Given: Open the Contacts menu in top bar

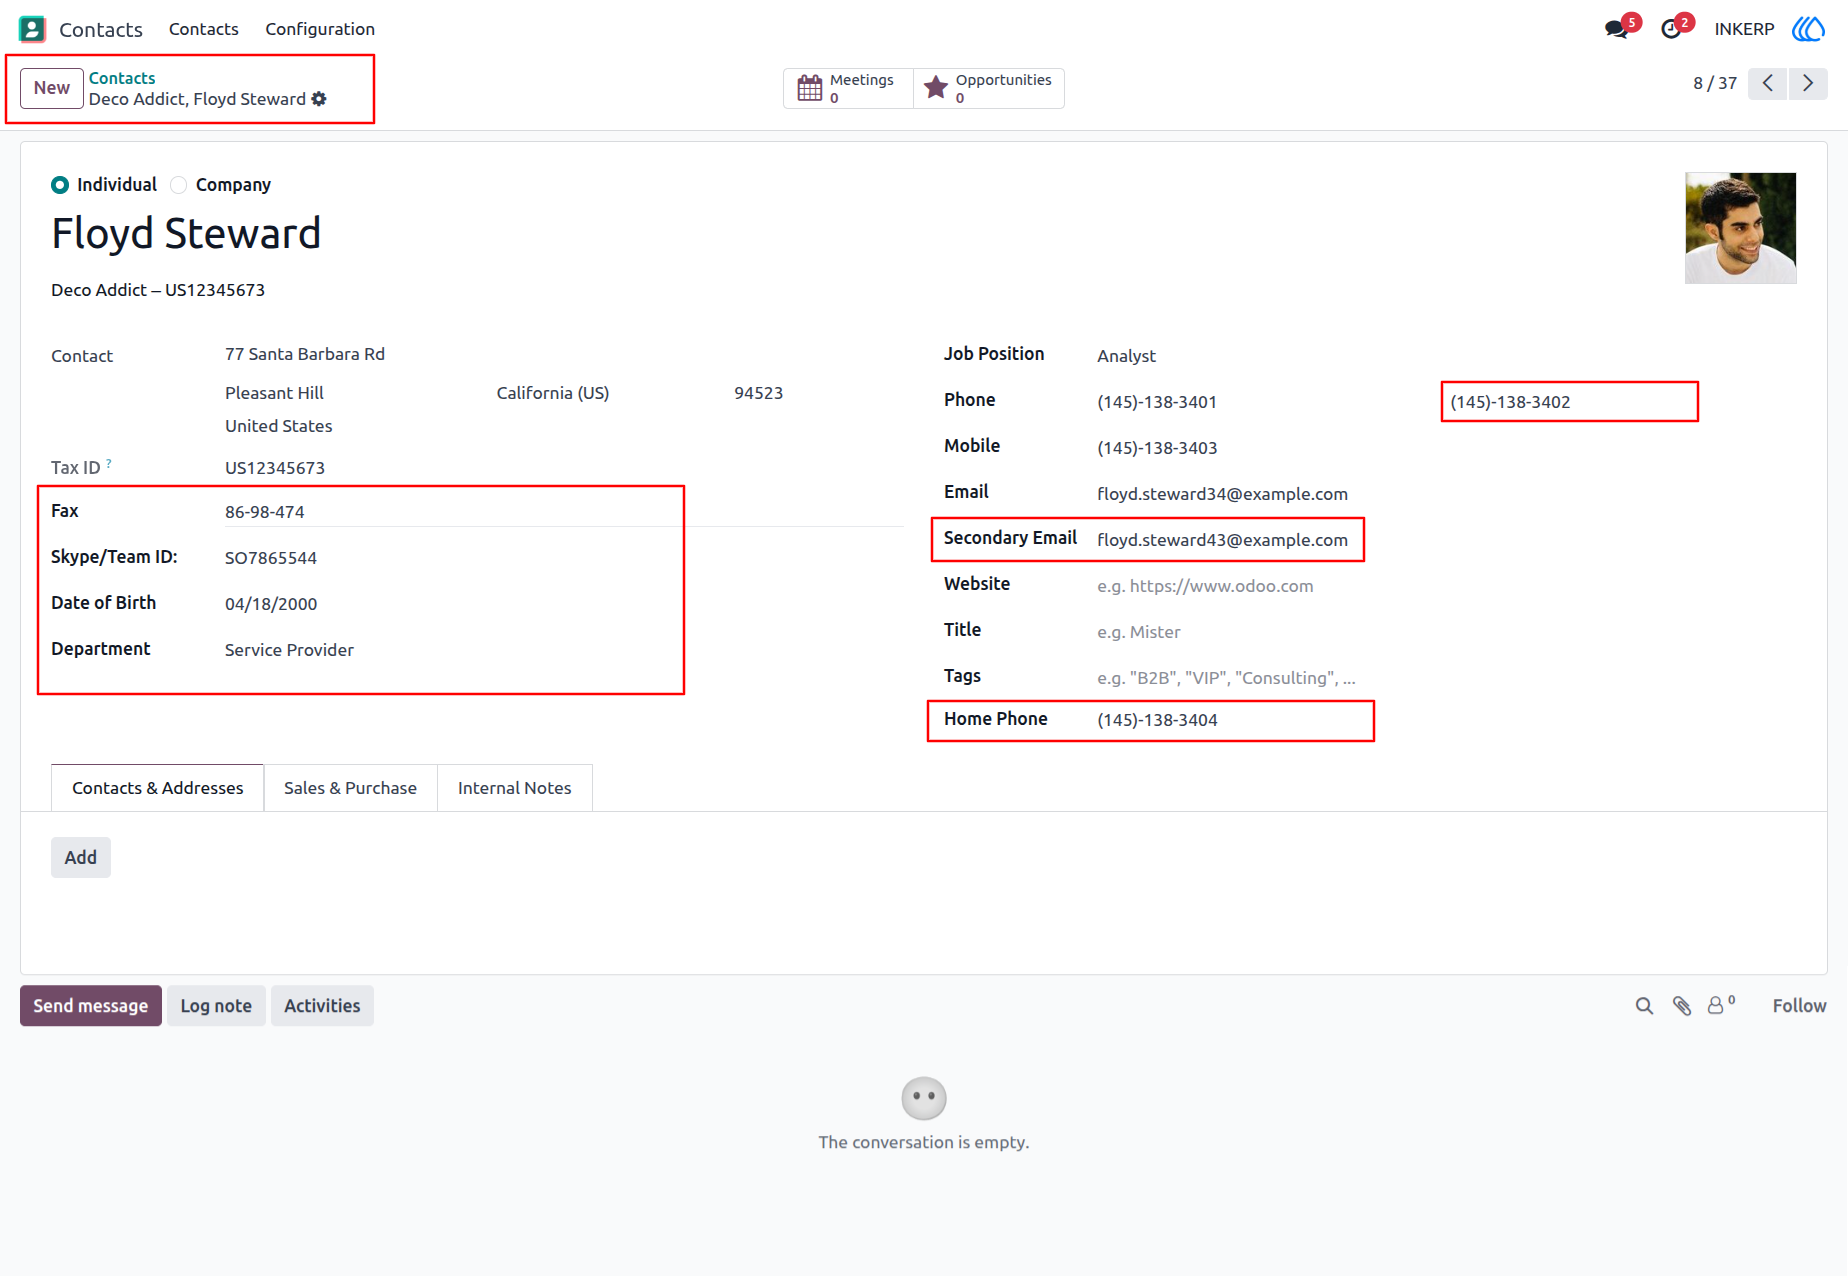Looking at the screenshot, I should (204, 29).
